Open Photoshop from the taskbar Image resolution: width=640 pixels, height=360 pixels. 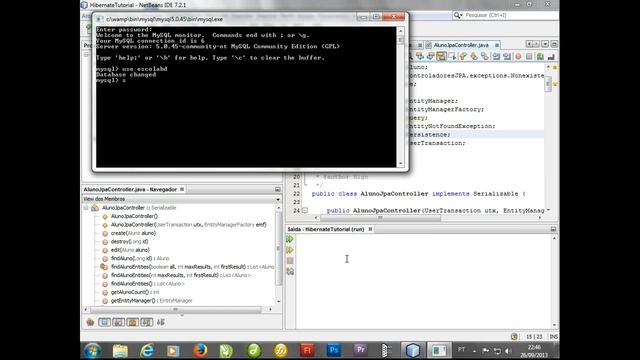(334, 350)
